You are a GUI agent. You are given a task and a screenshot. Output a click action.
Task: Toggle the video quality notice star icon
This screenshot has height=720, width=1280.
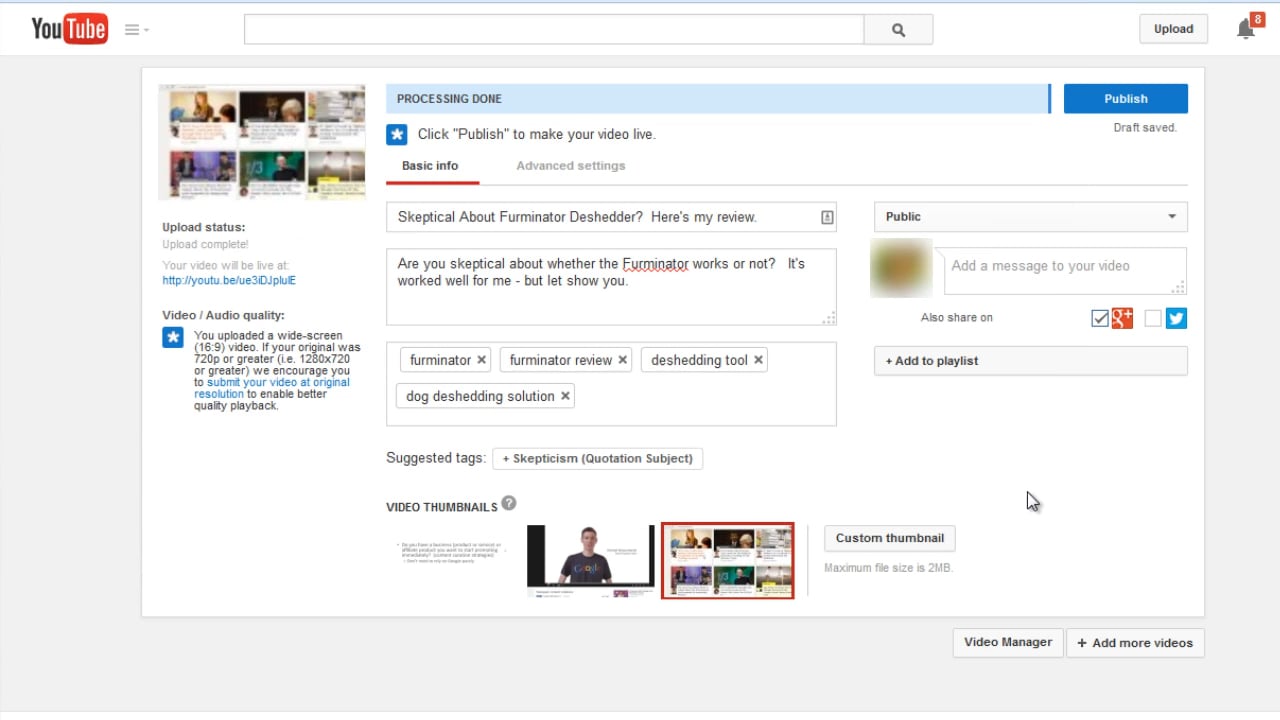(172, 337)
